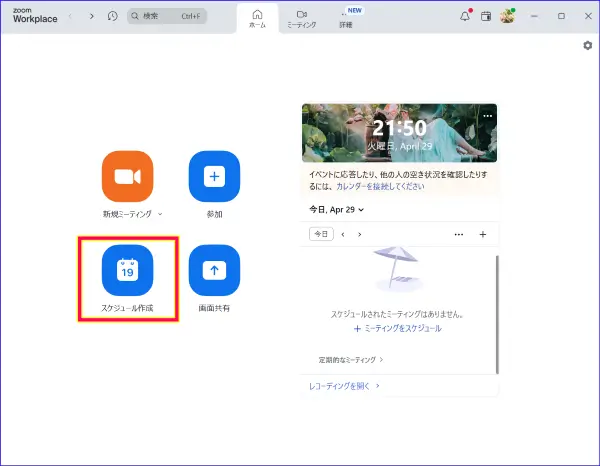This screenshot has height=466, width=600.
Task: Click the 画面共有 share screen icon
Action: 214,270
